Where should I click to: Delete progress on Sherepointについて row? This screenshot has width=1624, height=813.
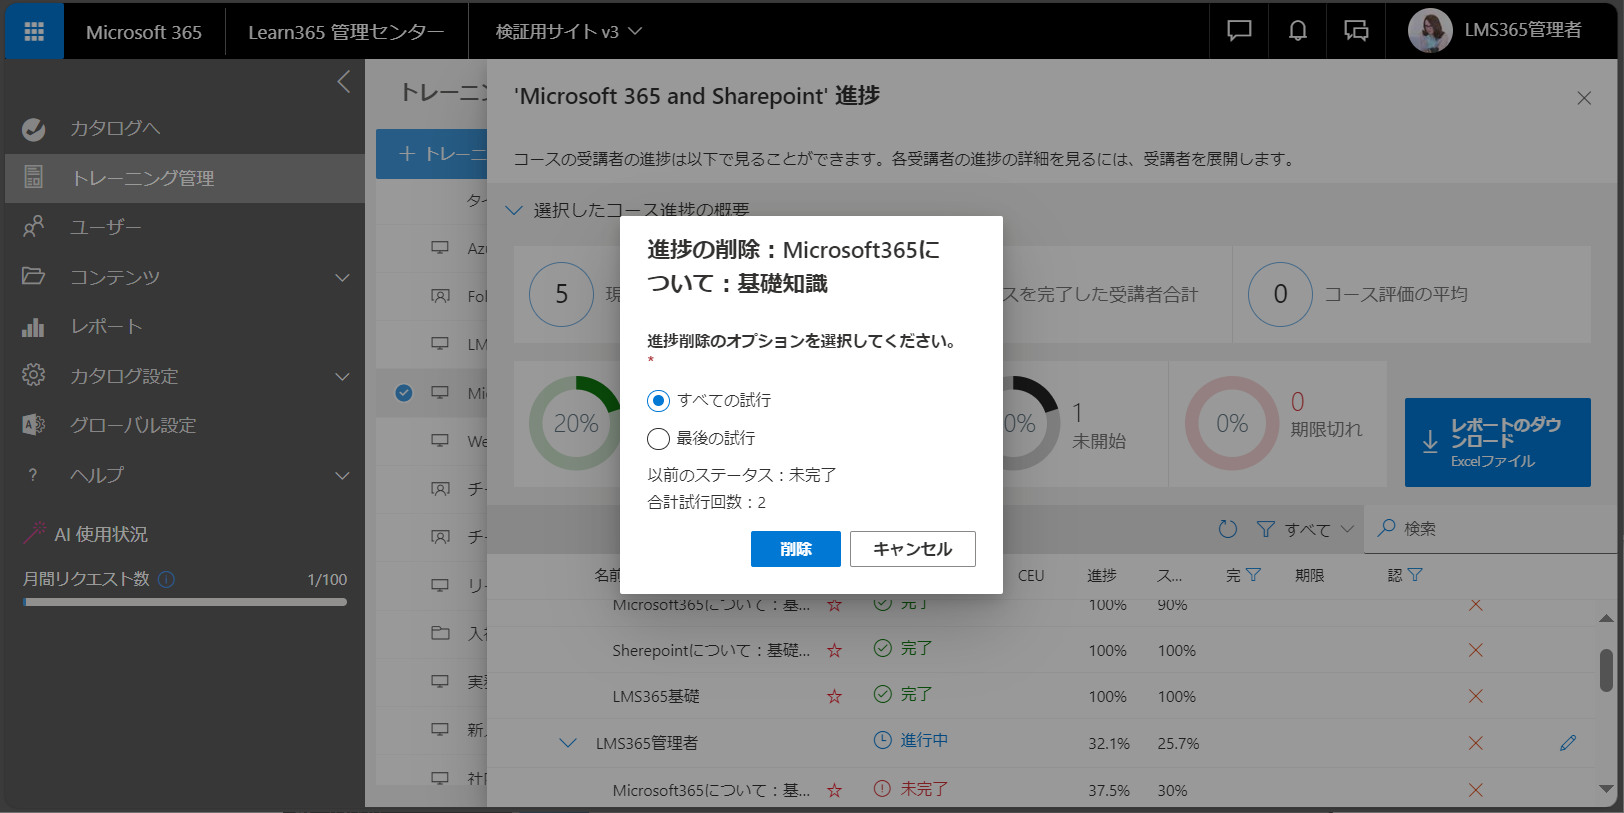click(1475, 650)
